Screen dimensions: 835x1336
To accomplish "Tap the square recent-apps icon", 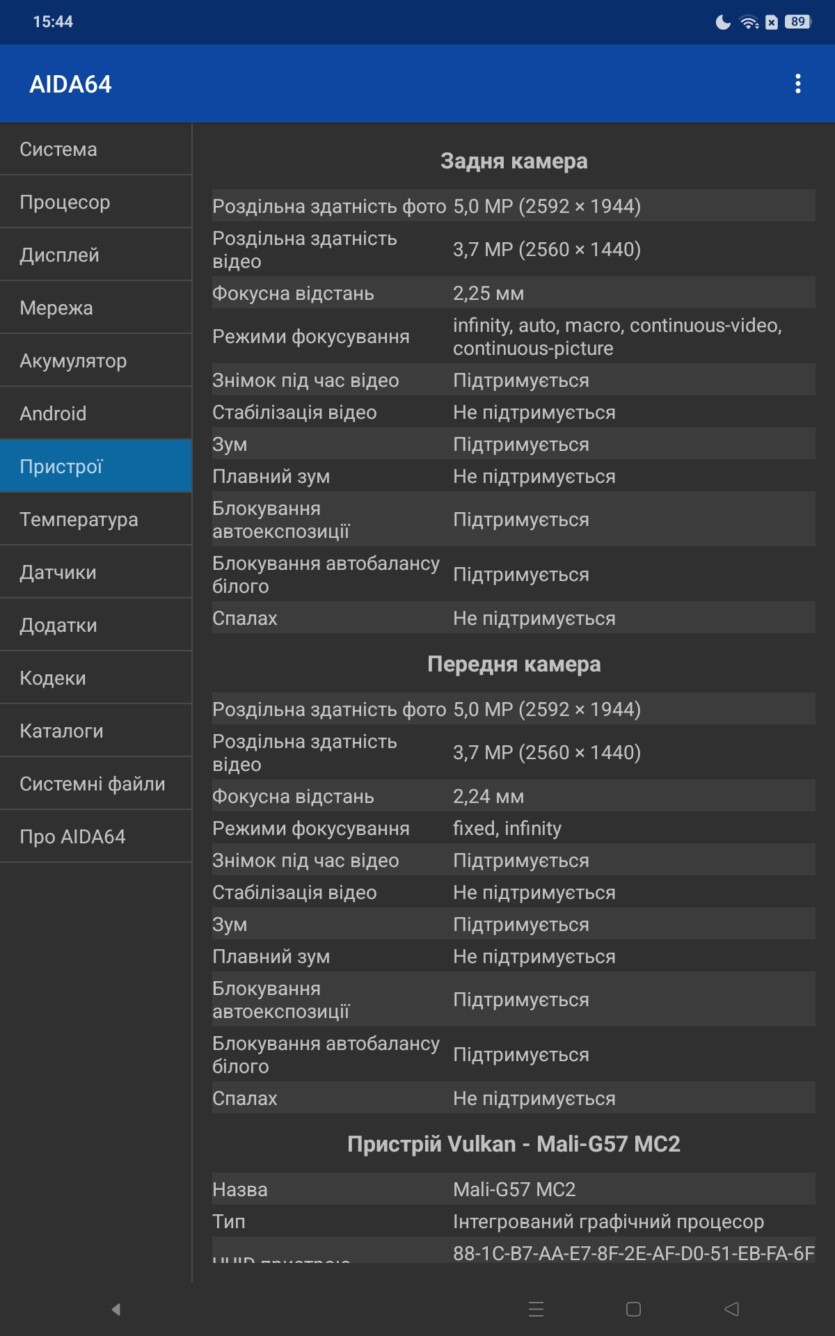I will tap(633, 1309).
